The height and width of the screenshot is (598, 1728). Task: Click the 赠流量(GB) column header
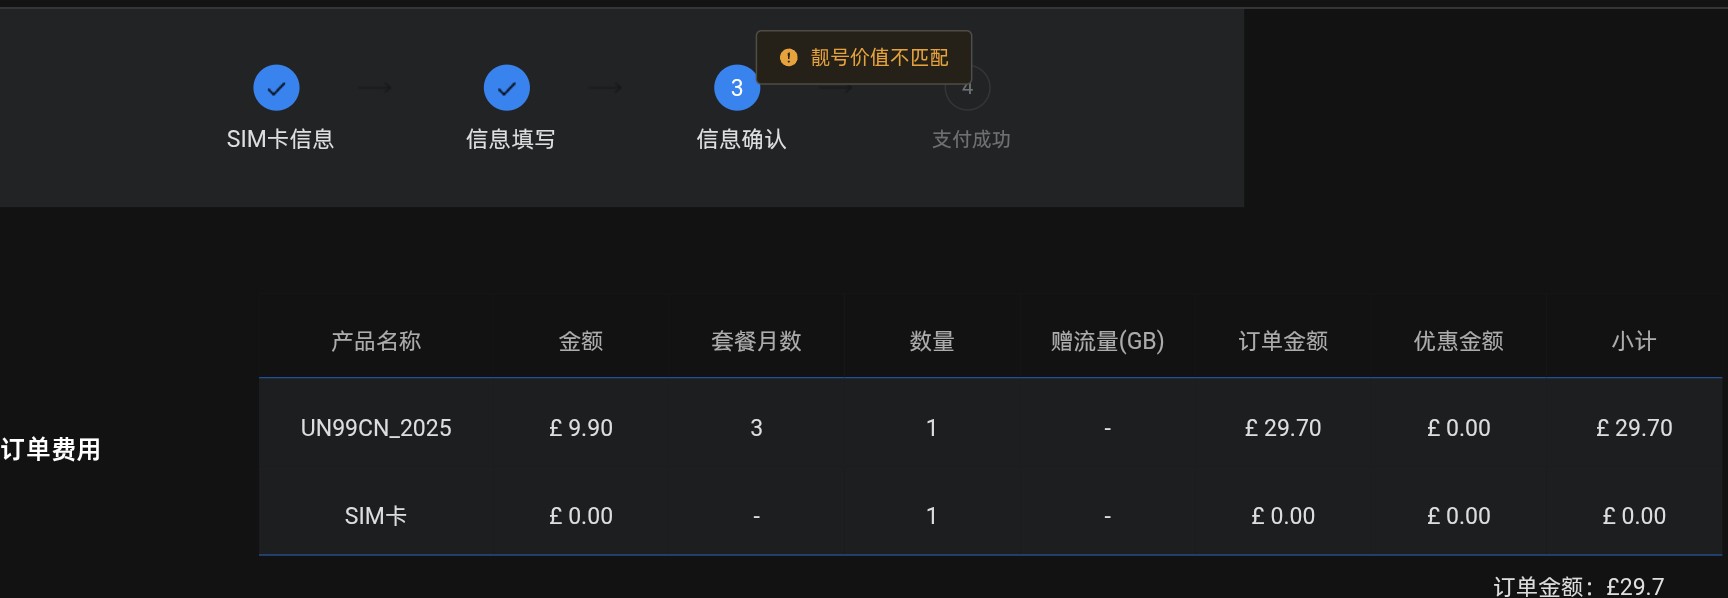coord(1107,341)
